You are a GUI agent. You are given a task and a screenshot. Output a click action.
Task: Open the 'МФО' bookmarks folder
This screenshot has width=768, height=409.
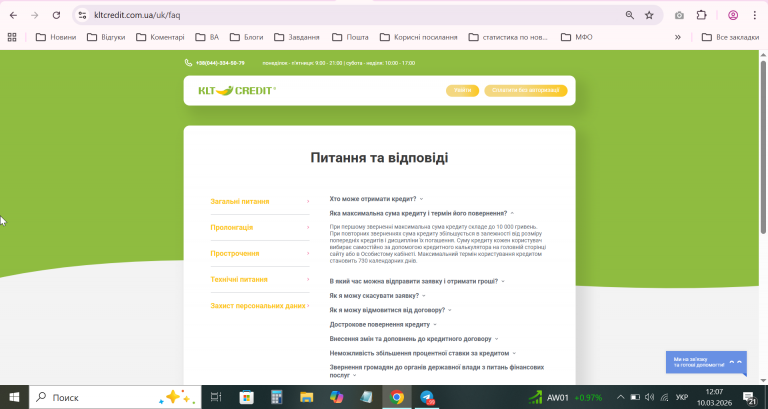coord(577,37)
